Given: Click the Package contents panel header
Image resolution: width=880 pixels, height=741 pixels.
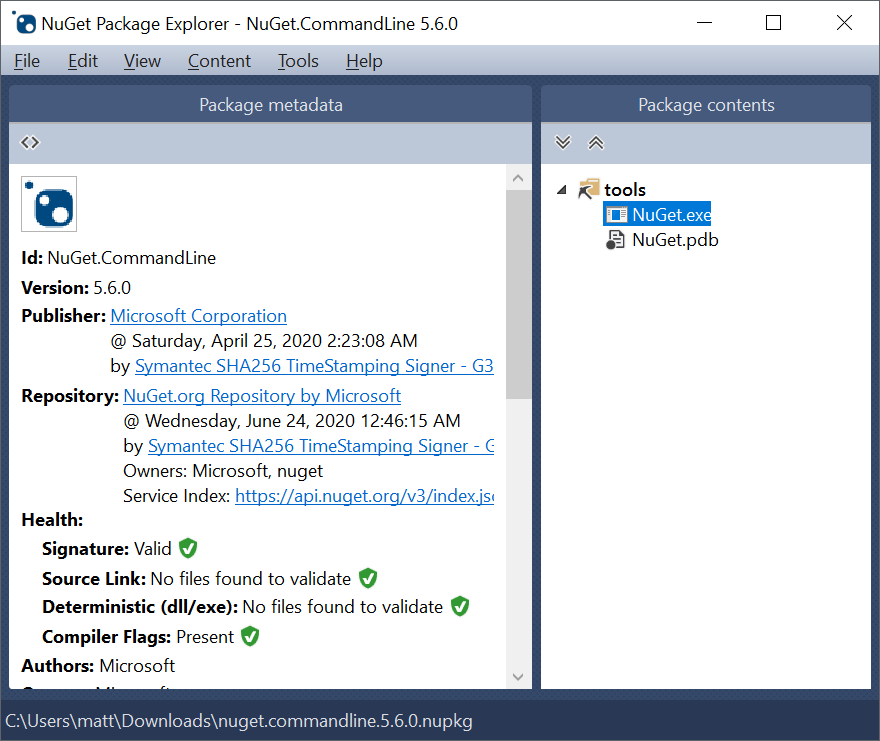Looking at the screenshot, I should point(706,104).
